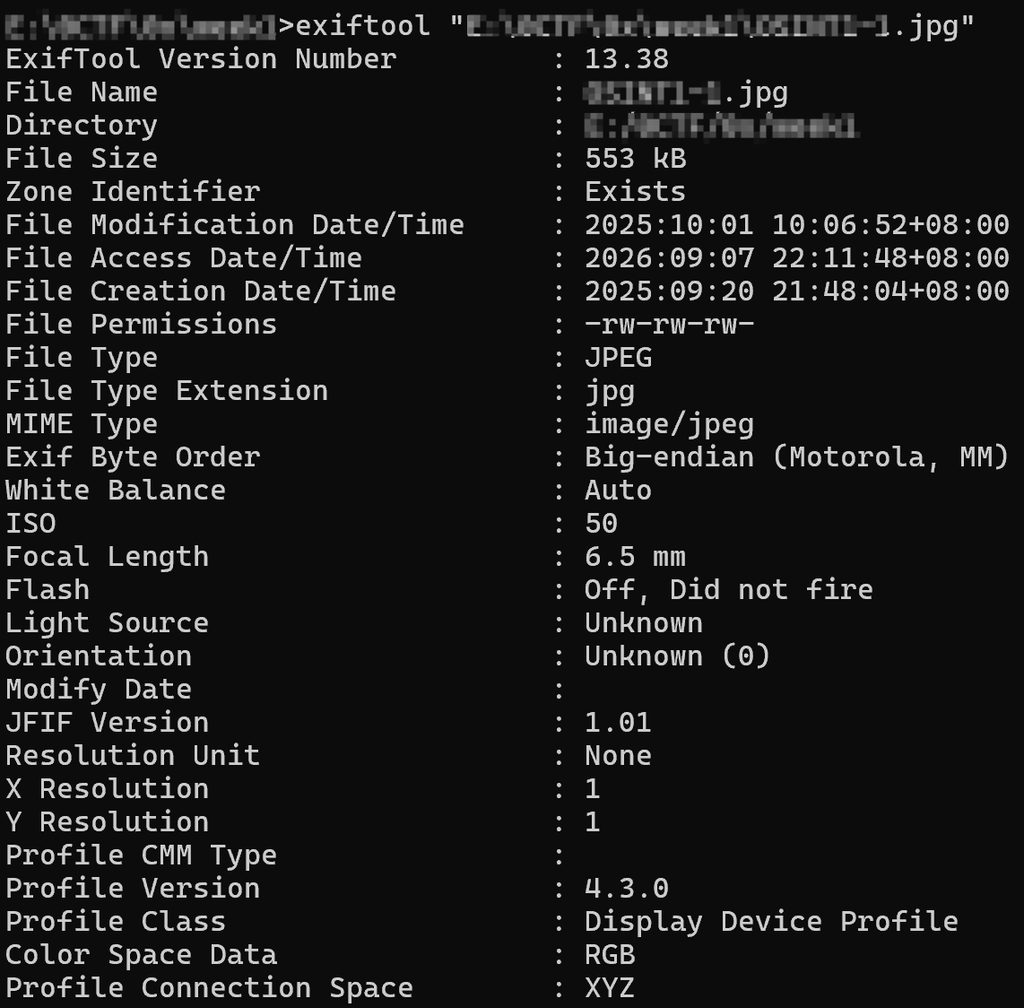
Task: Click the Profile Version 4.3.0 value
Action: [x=626, y=889]
